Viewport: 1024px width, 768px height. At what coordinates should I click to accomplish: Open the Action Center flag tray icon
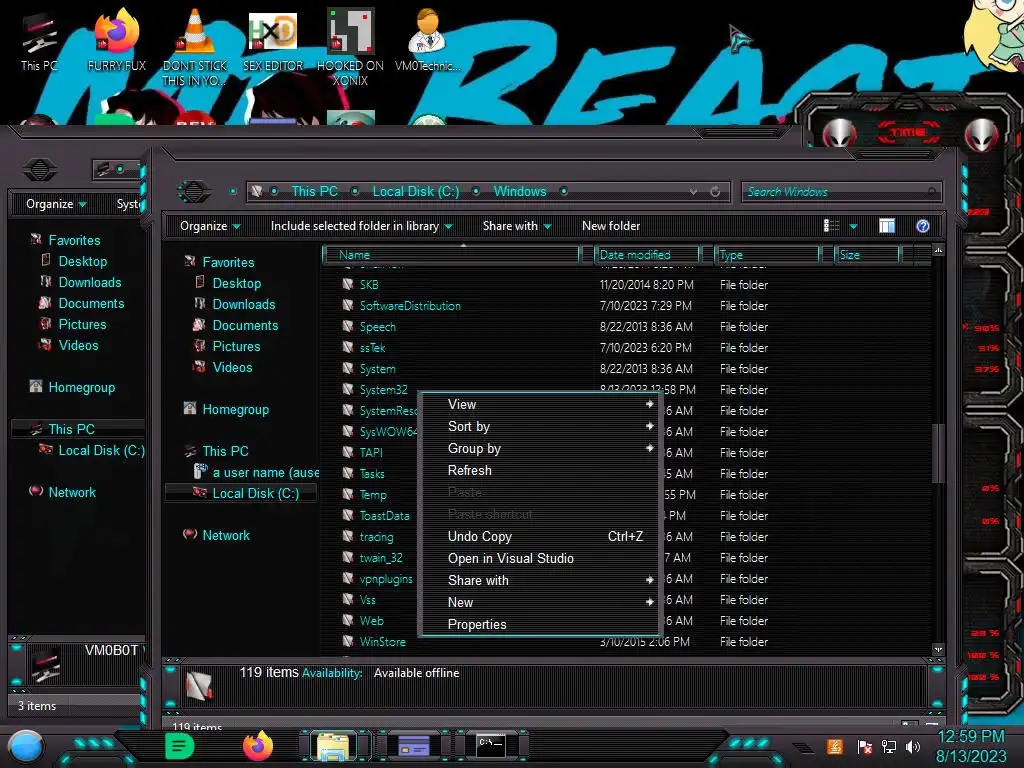pyautogui.click(x=864, y=746)
